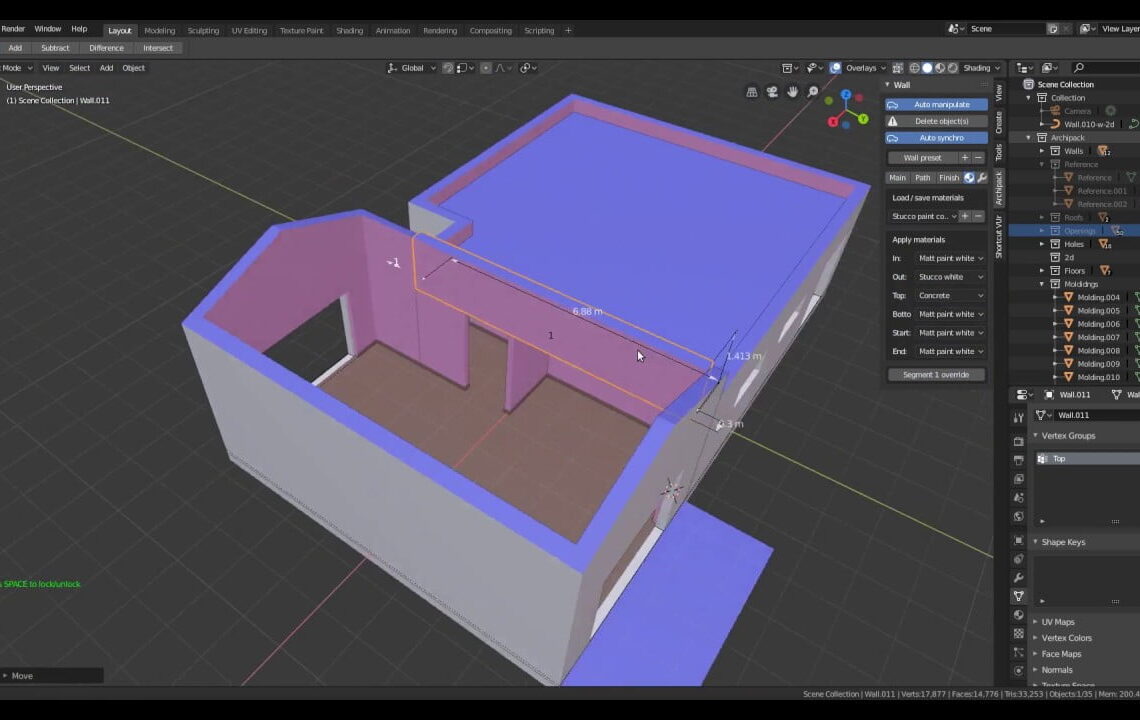This screenshot has height=720, width=1140.
Task: Click the Segment 1 override button
Action: pyautogui.click(x=935, y=374)
